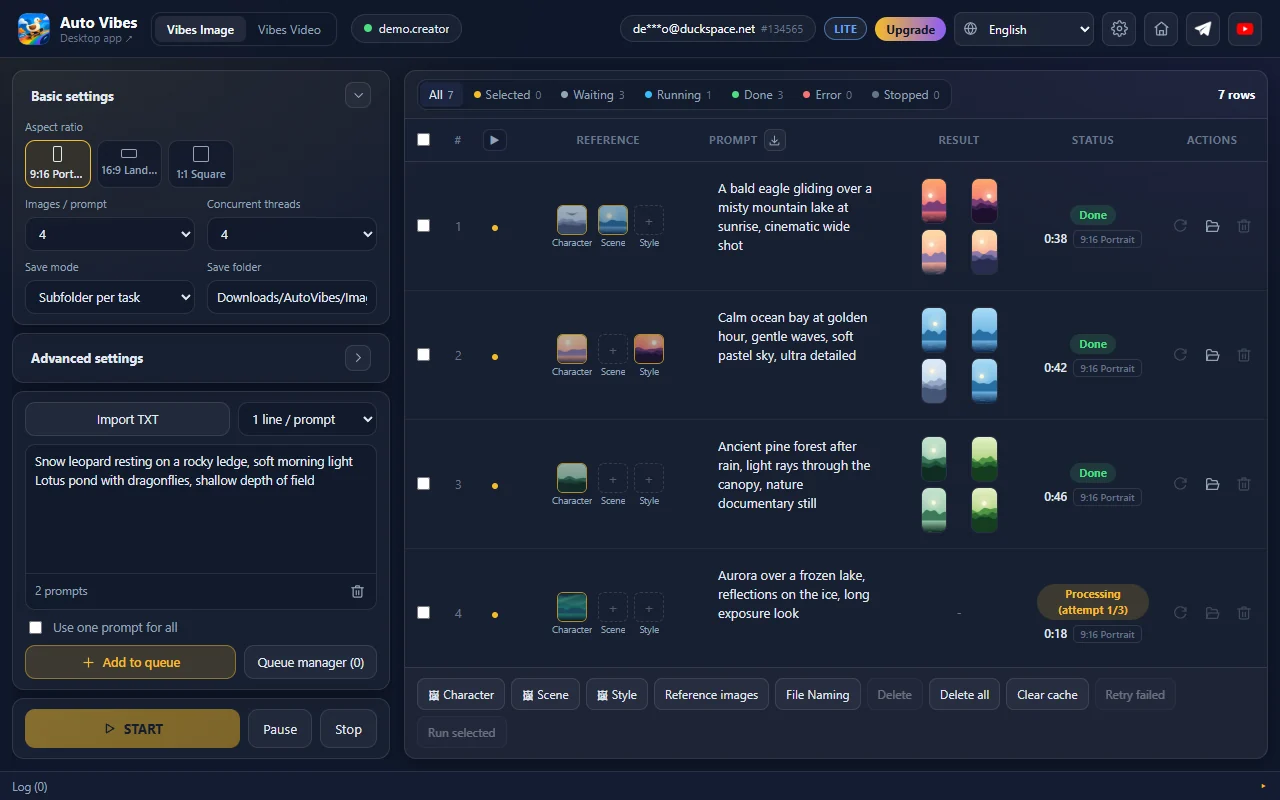Click the Save folder path field
Image resolution: width=1280 pixels, height=800 pixels.
292,297
